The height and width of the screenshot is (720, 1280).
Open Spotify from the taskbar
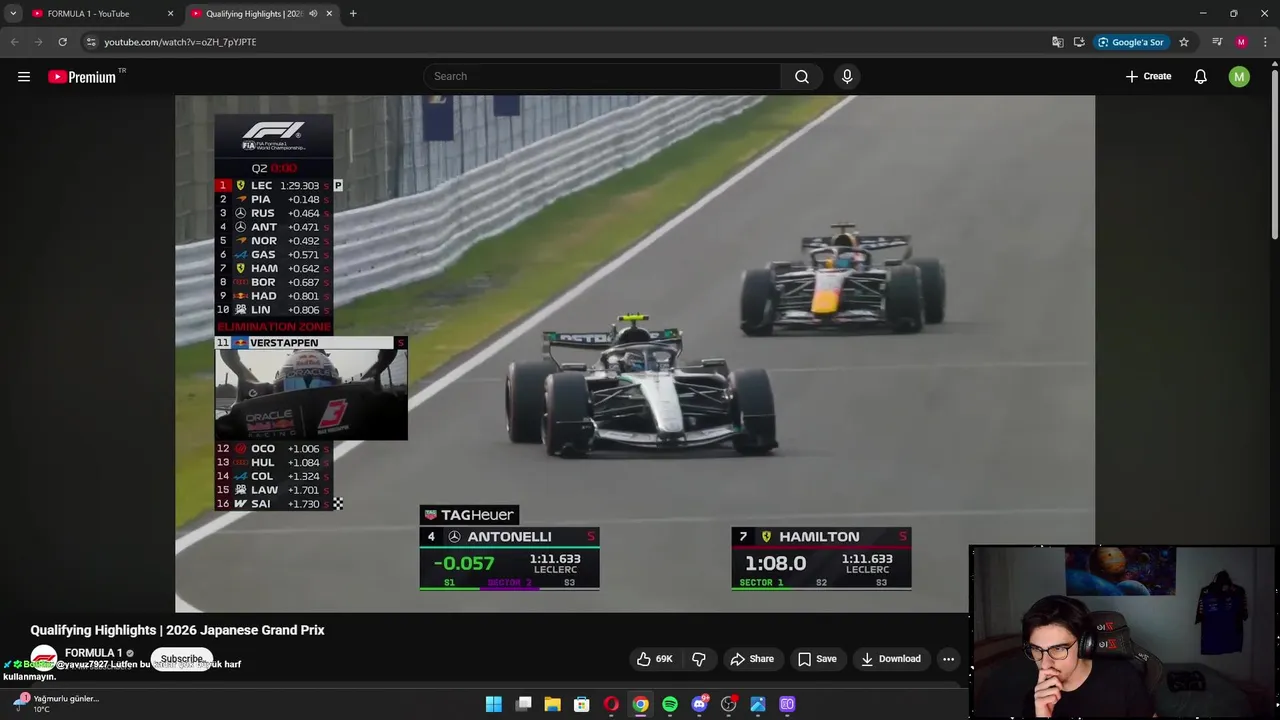(670, 704)
